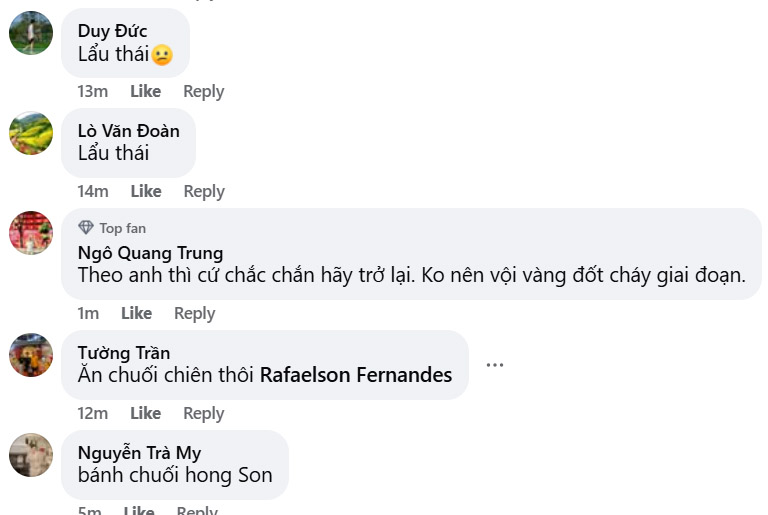Click Duy Đức's profile avatar
Image resolution: width=768 pixels, height=515 pixels.
31,33
